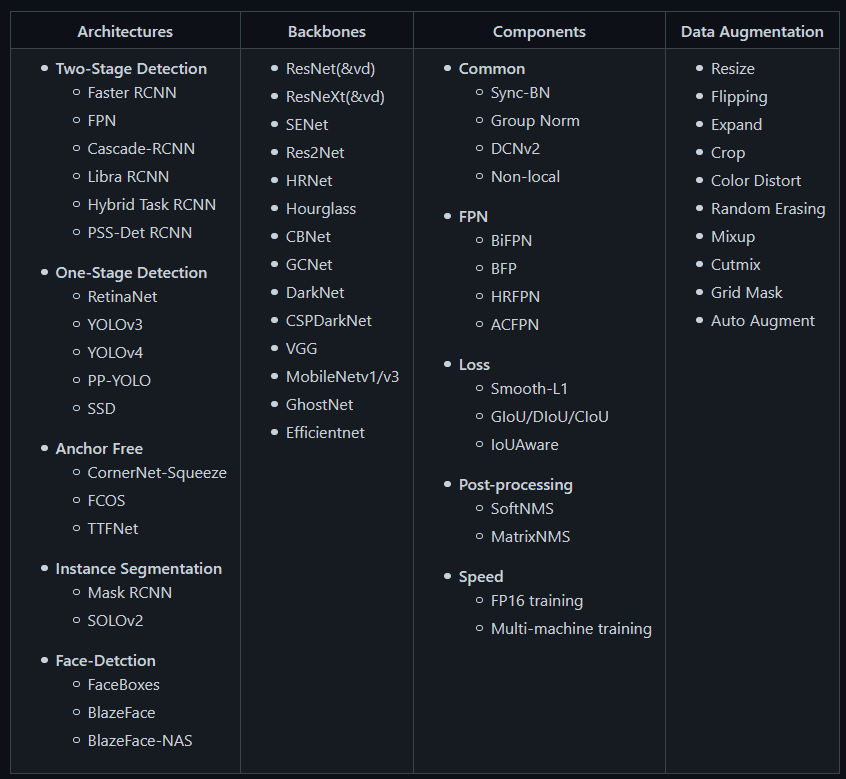Select GIoU/DIoU/CIoU loss item
The width and height of the screenshot is (846, 779).
tap(549, 417)
